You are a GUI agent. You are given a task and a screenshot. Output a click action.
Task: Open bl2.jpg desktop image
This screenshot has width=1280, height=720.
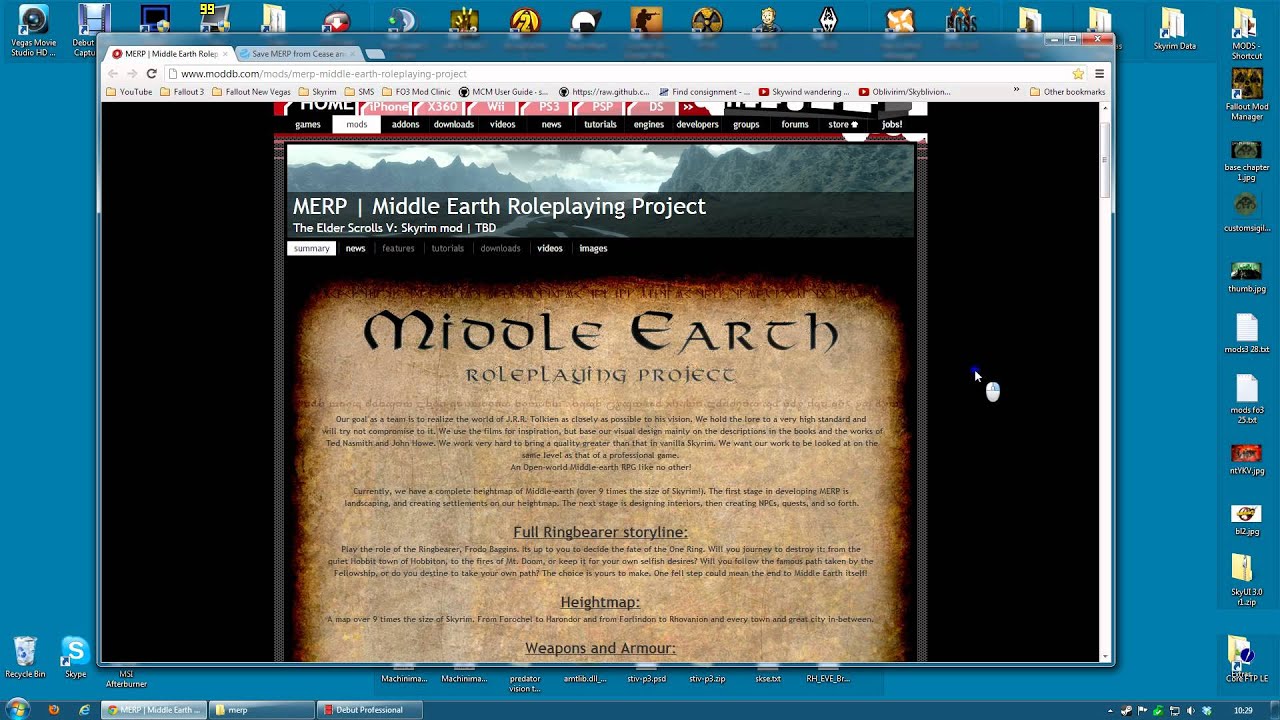1246,520
